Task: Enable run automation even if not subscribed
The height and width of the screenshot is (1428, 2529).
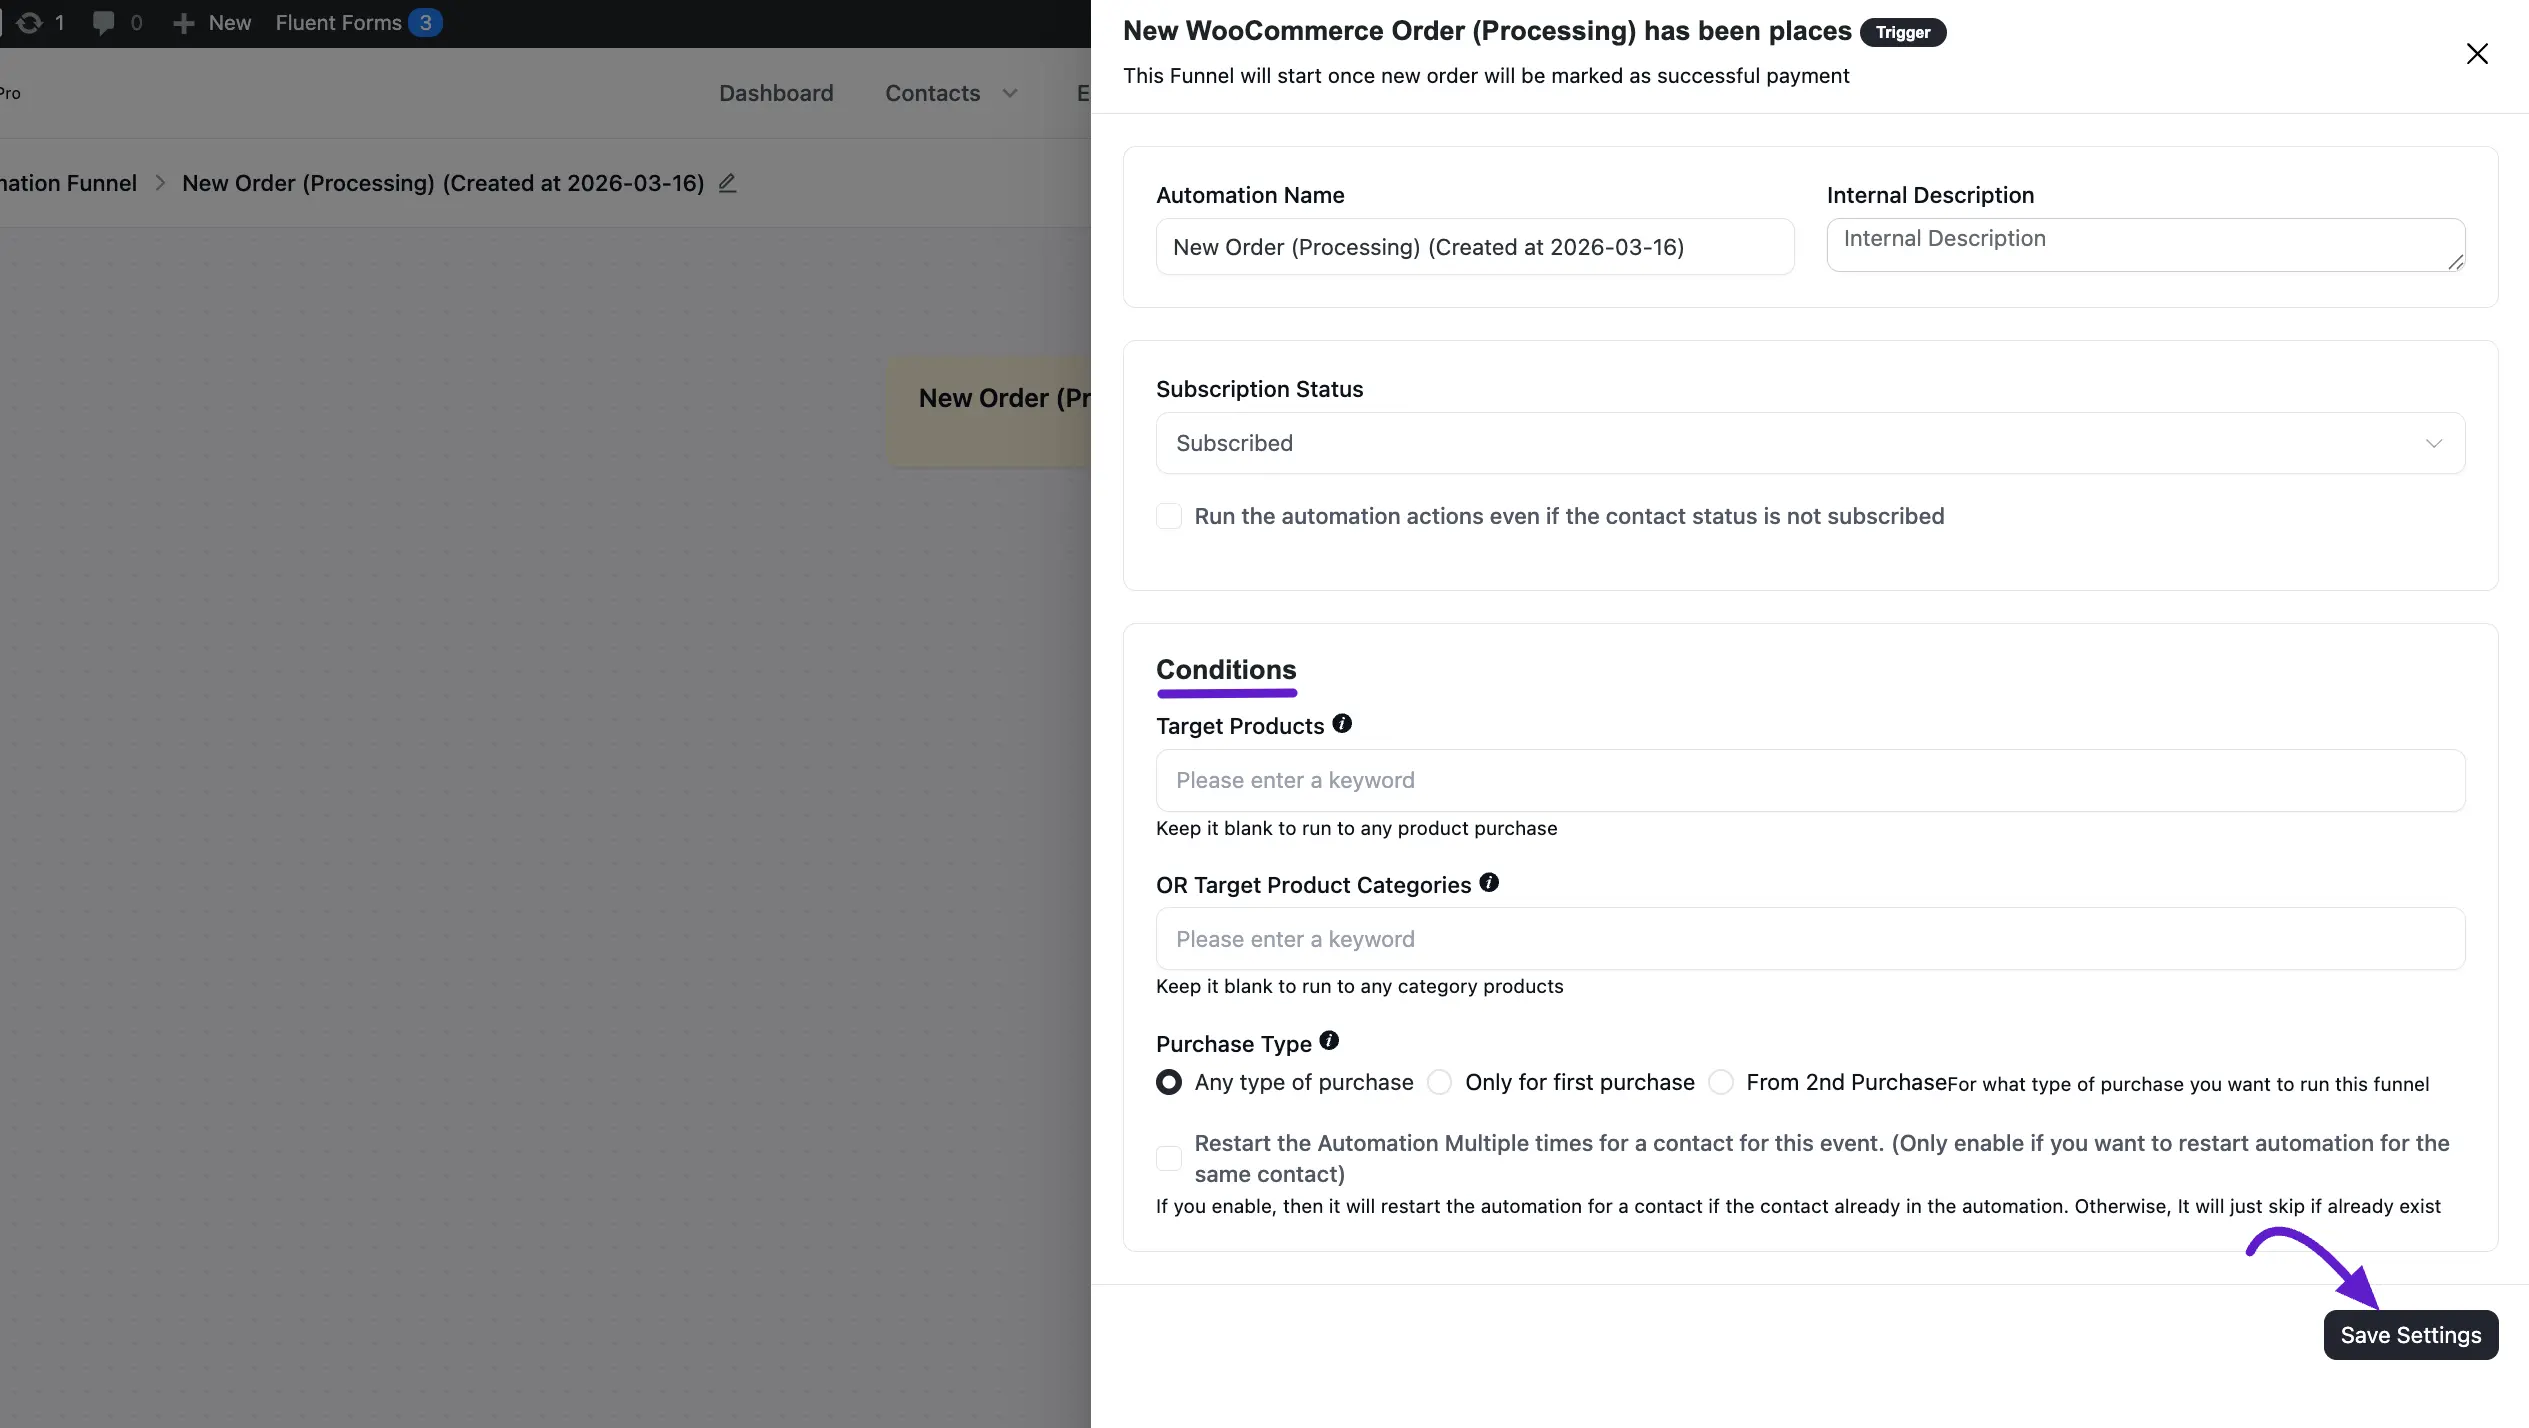Action: click(1169, 517)
